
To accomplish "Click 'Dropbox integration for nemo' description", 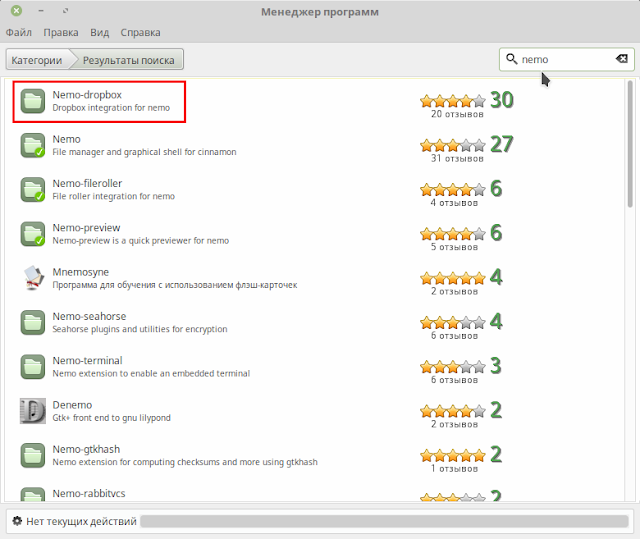I will point(111,108).
